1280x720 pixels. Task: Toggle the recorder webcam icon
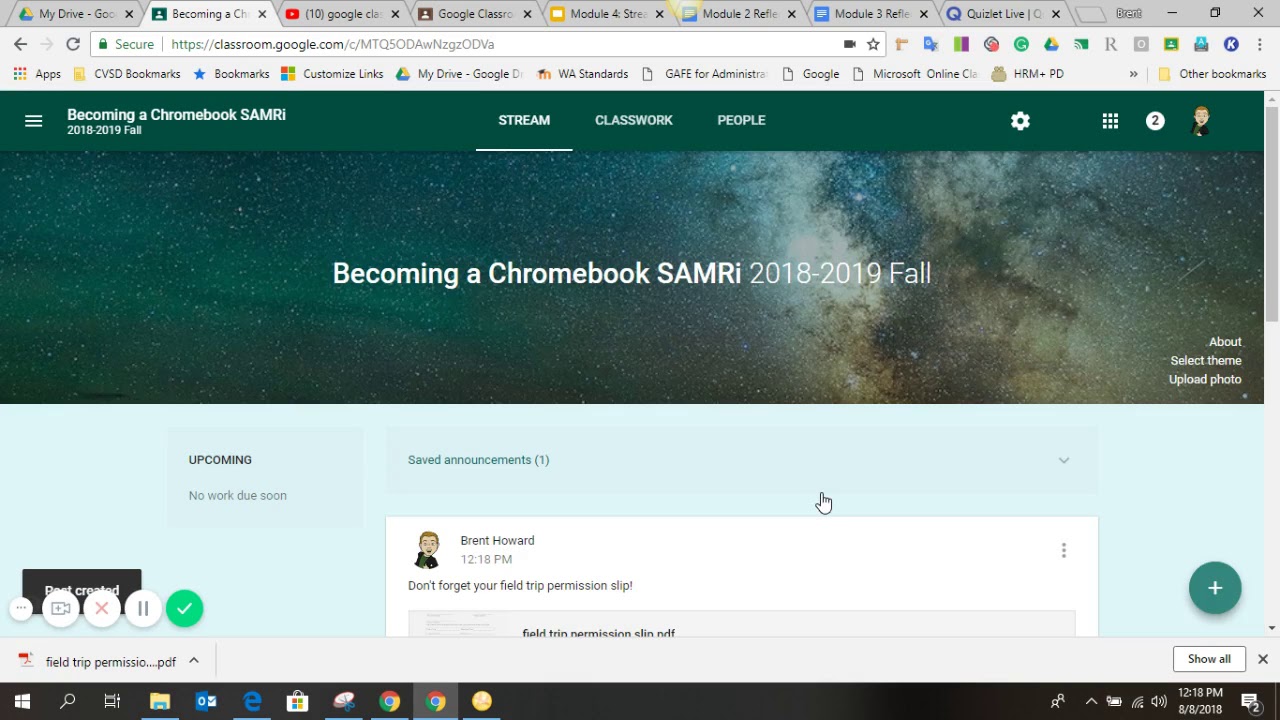pyautogui.click(x=61, y=609)
